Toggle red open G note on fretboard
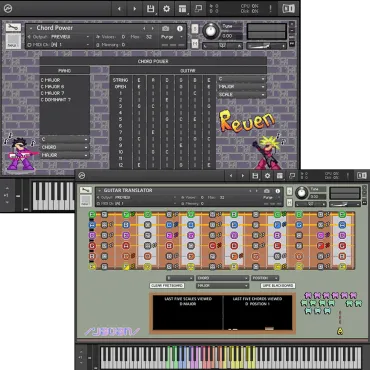Screen dimensions: 370x370 [x=93, y=246]
